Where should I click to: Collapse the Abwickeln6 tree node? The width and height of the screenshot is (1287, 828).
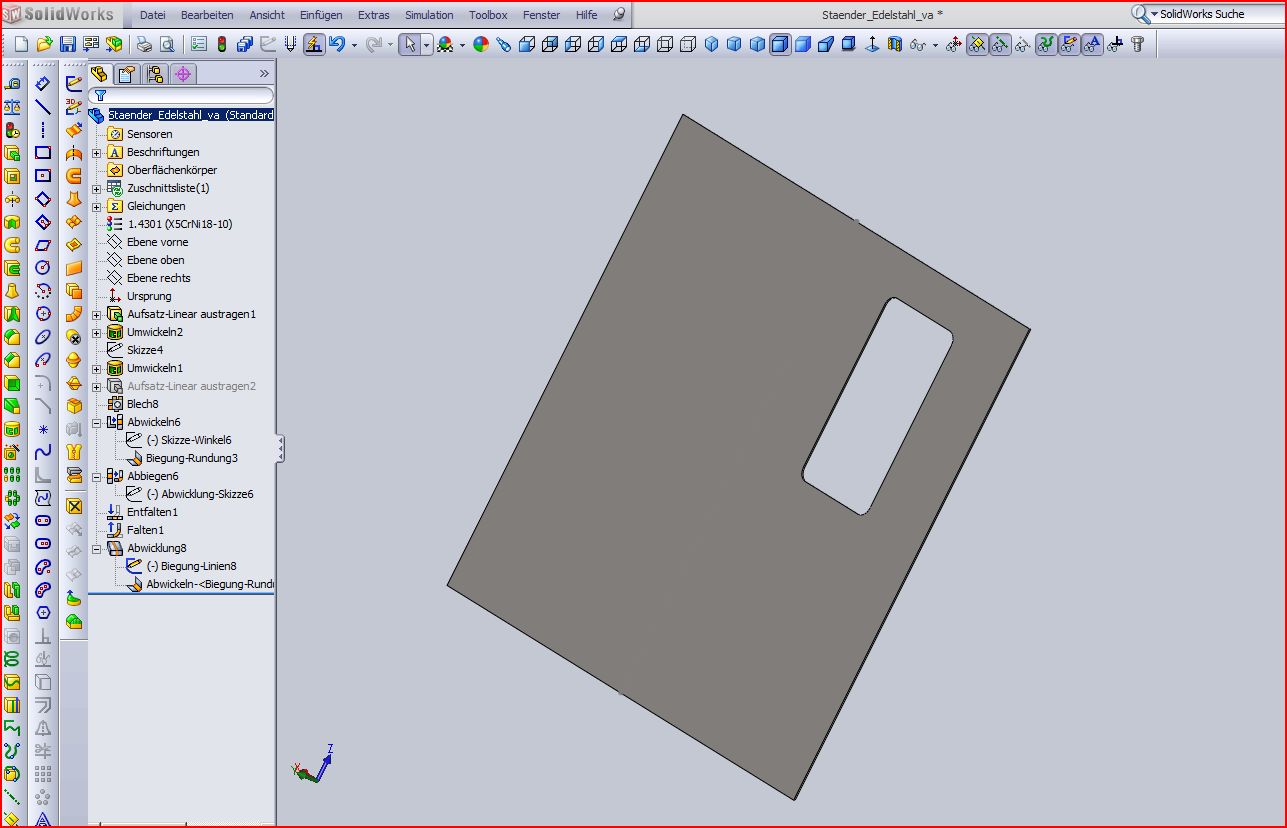[x=97, y=422]
